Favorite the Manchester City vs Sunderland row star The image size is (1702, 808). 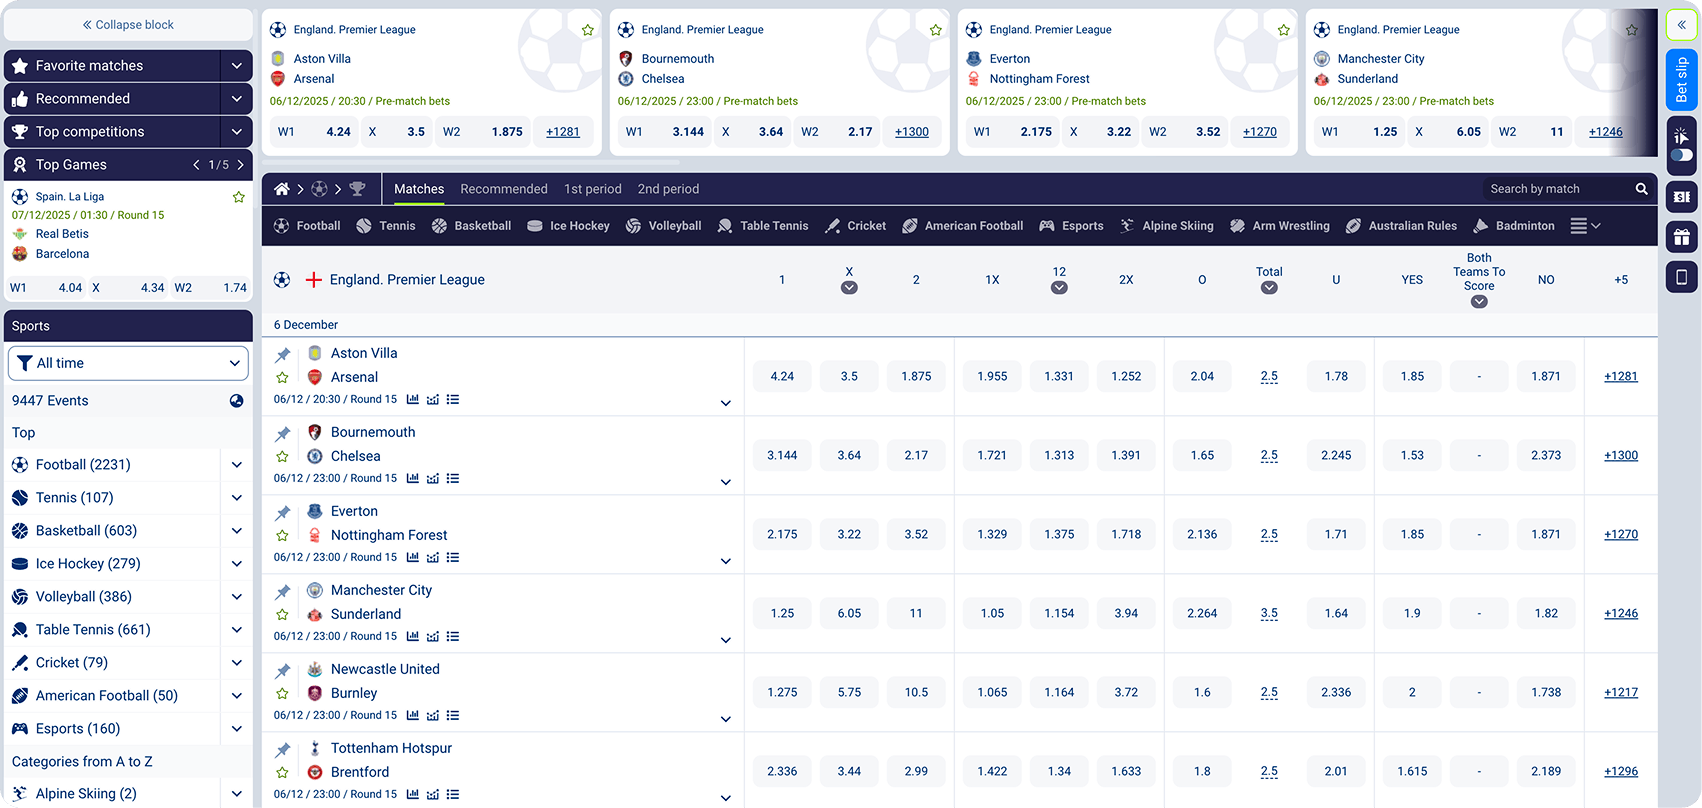(283, 615)
